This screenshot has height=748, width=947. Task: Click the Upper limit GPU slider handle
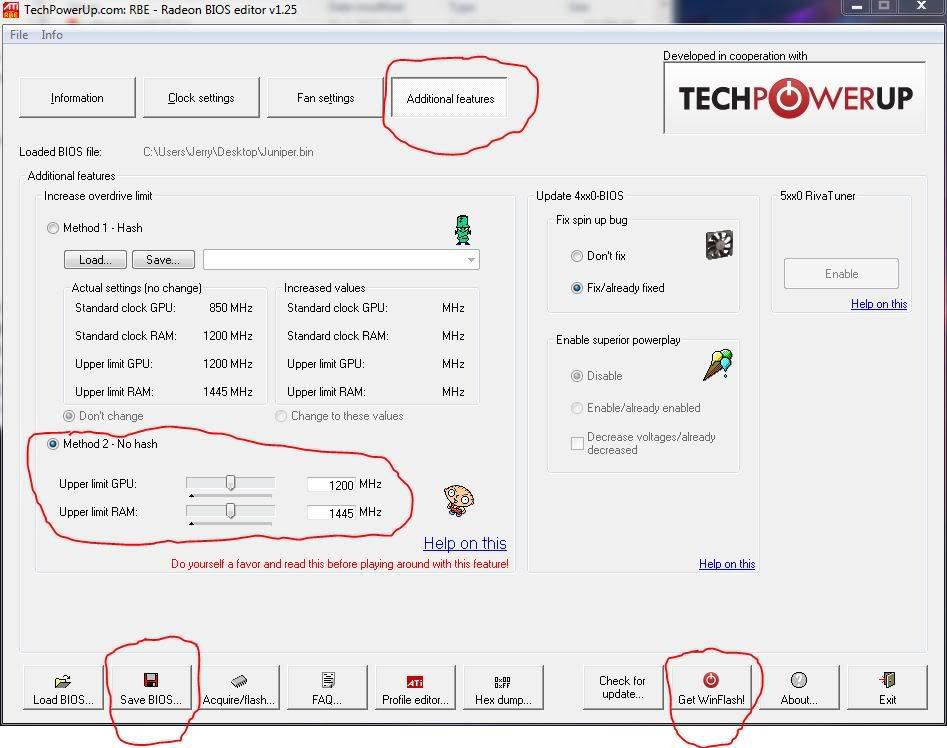230,483
